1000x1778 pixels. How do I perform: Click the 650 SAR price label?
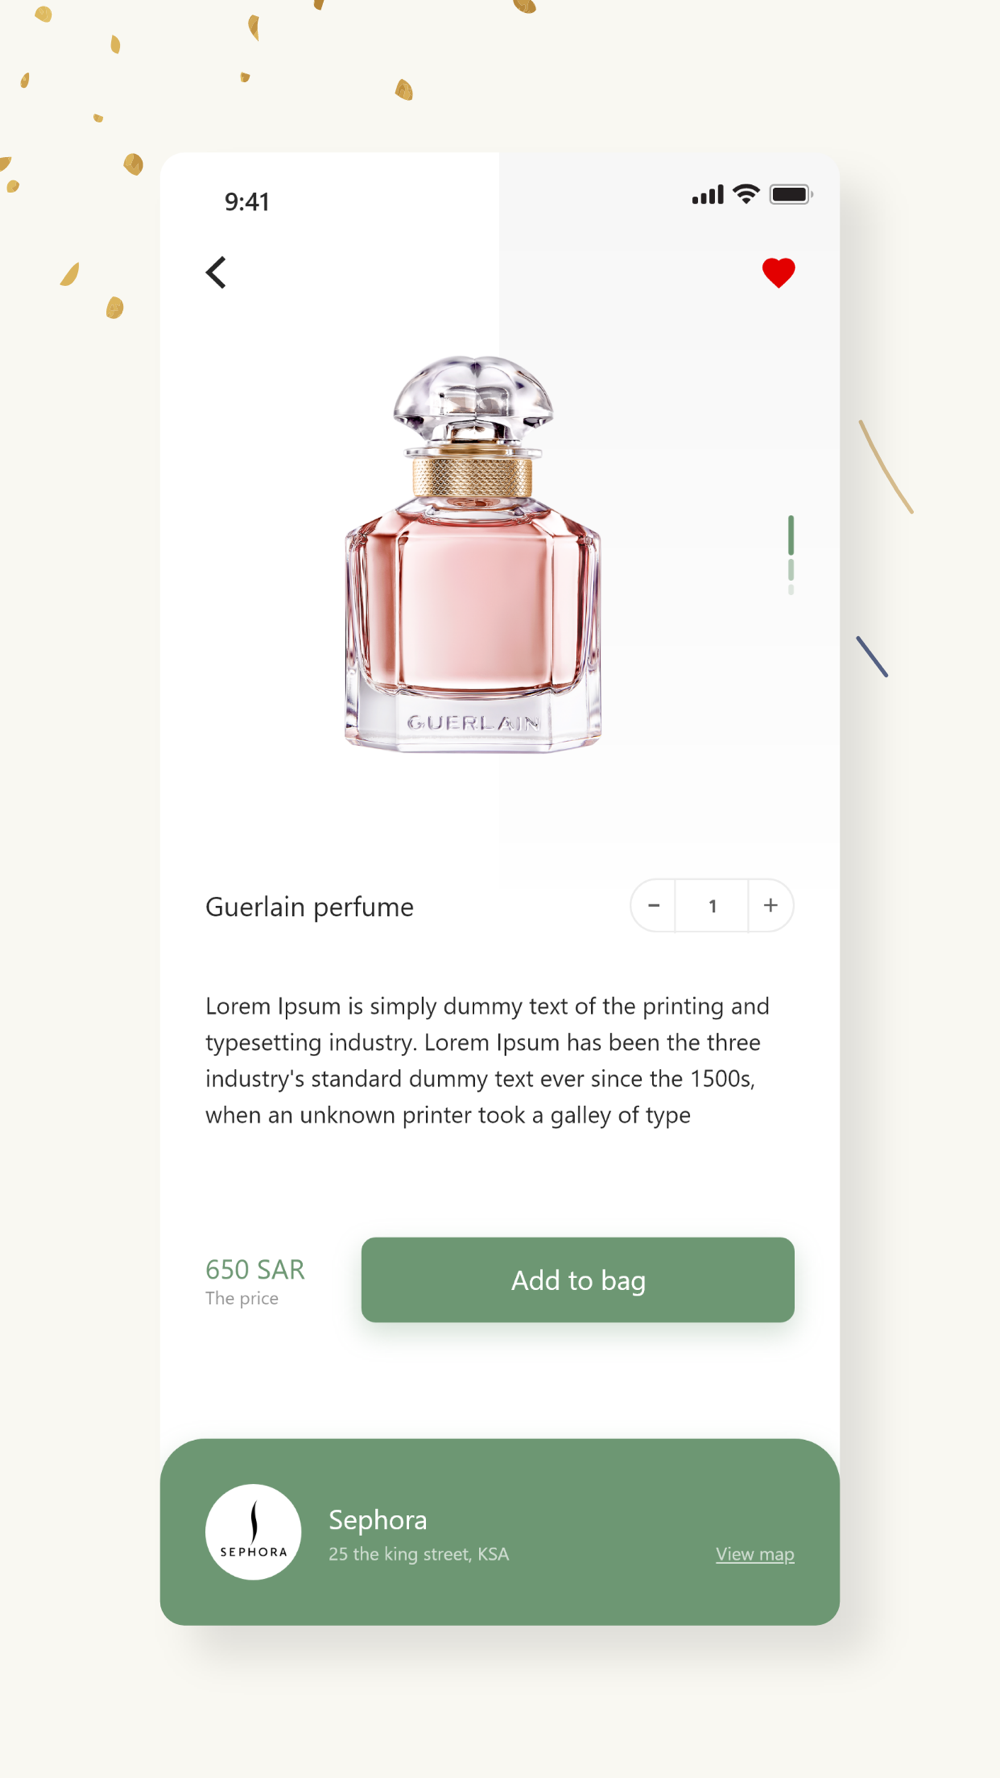(255, 1269)
